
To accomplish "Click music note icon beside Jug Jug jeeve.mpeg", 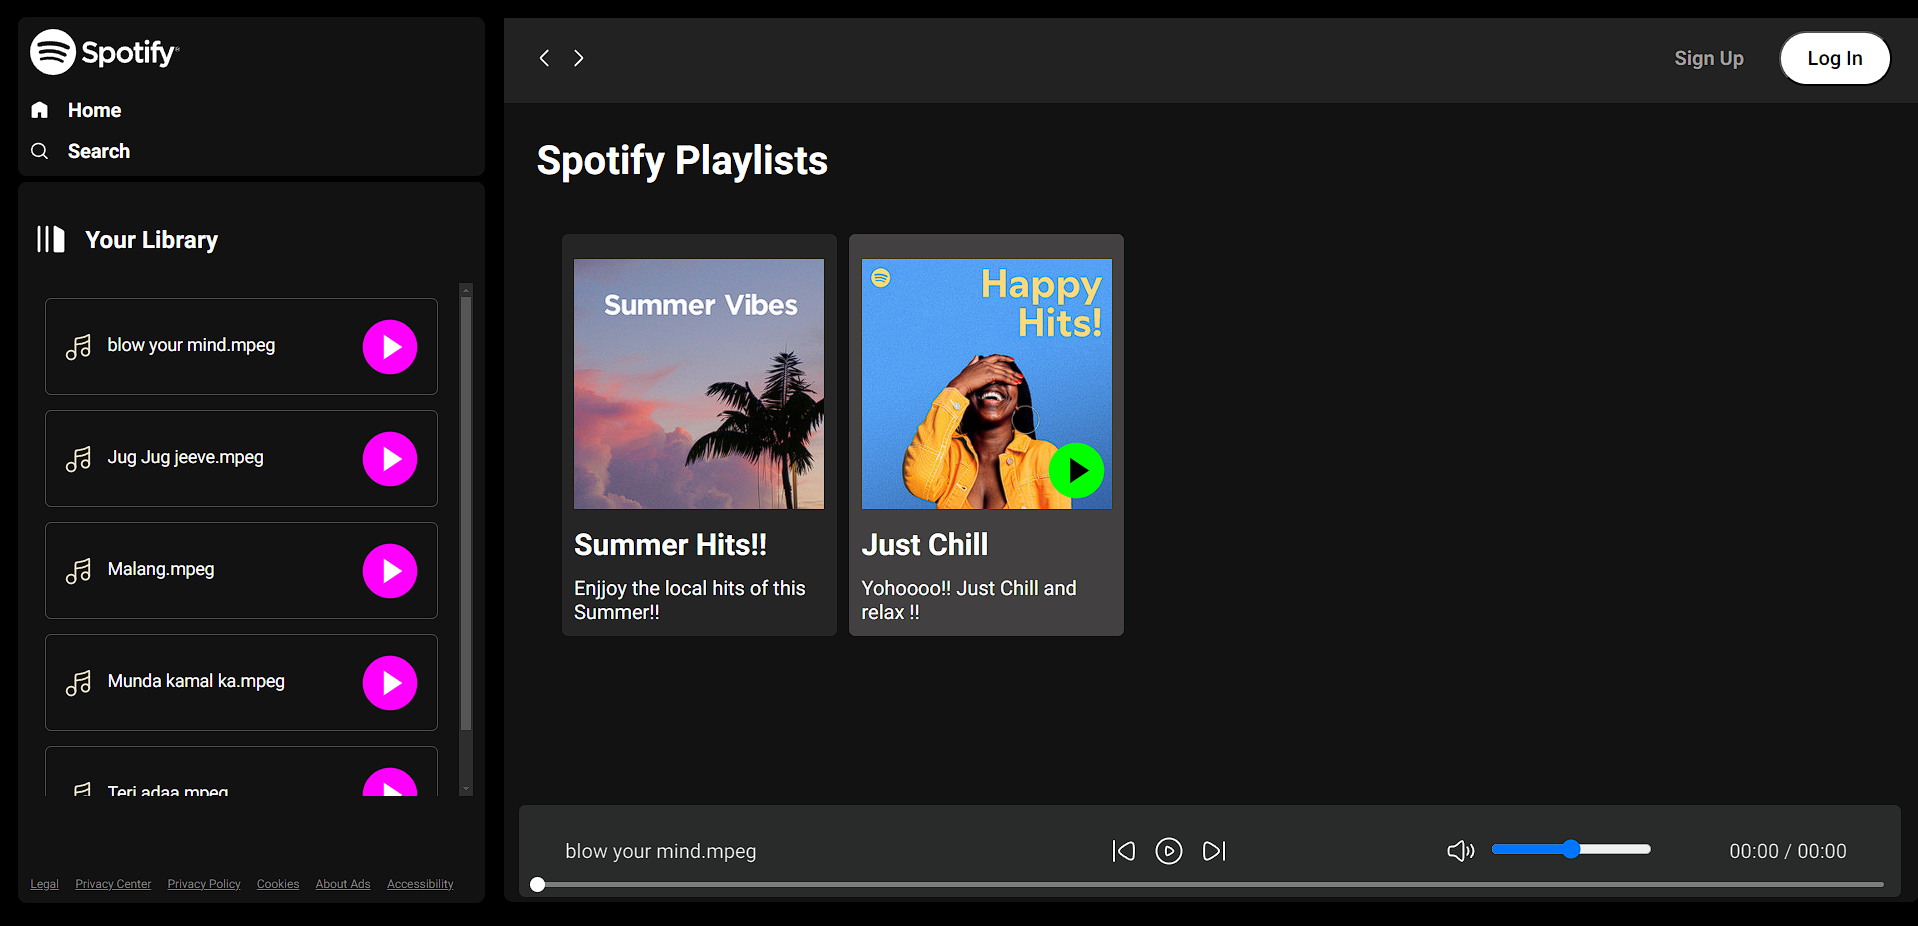I will (x=78, y=459).
